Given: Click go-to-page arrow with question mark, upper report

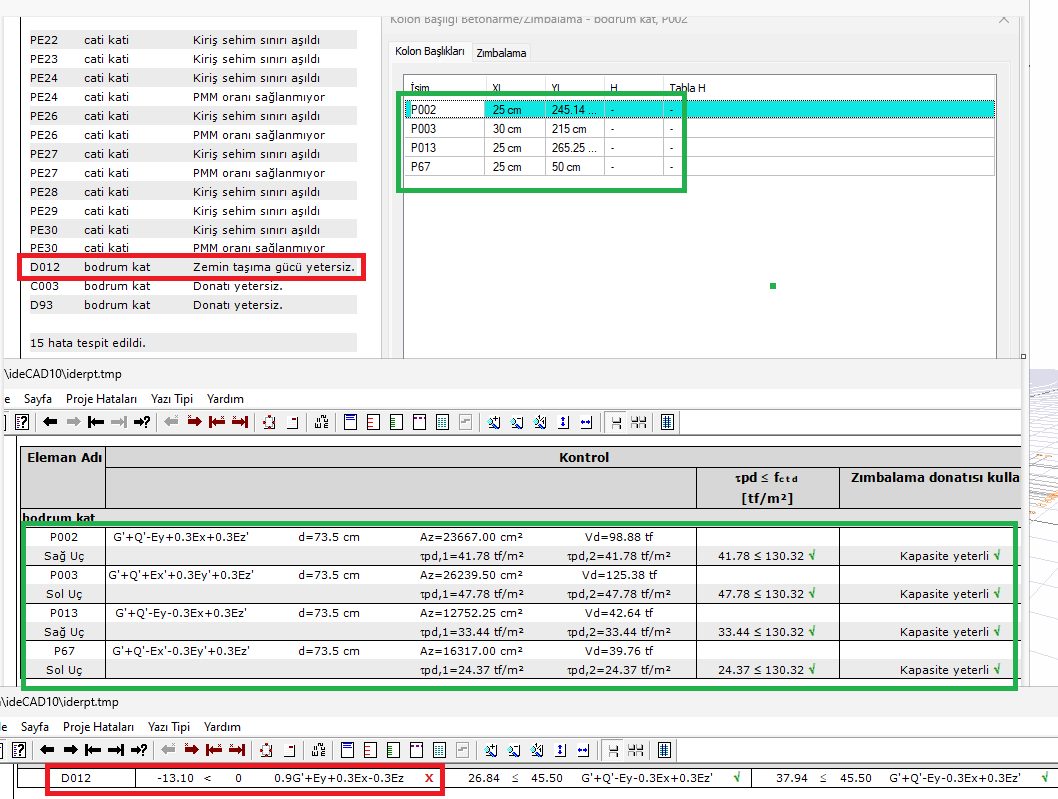Looking at the screenshot, I should (x=142, y=422).
